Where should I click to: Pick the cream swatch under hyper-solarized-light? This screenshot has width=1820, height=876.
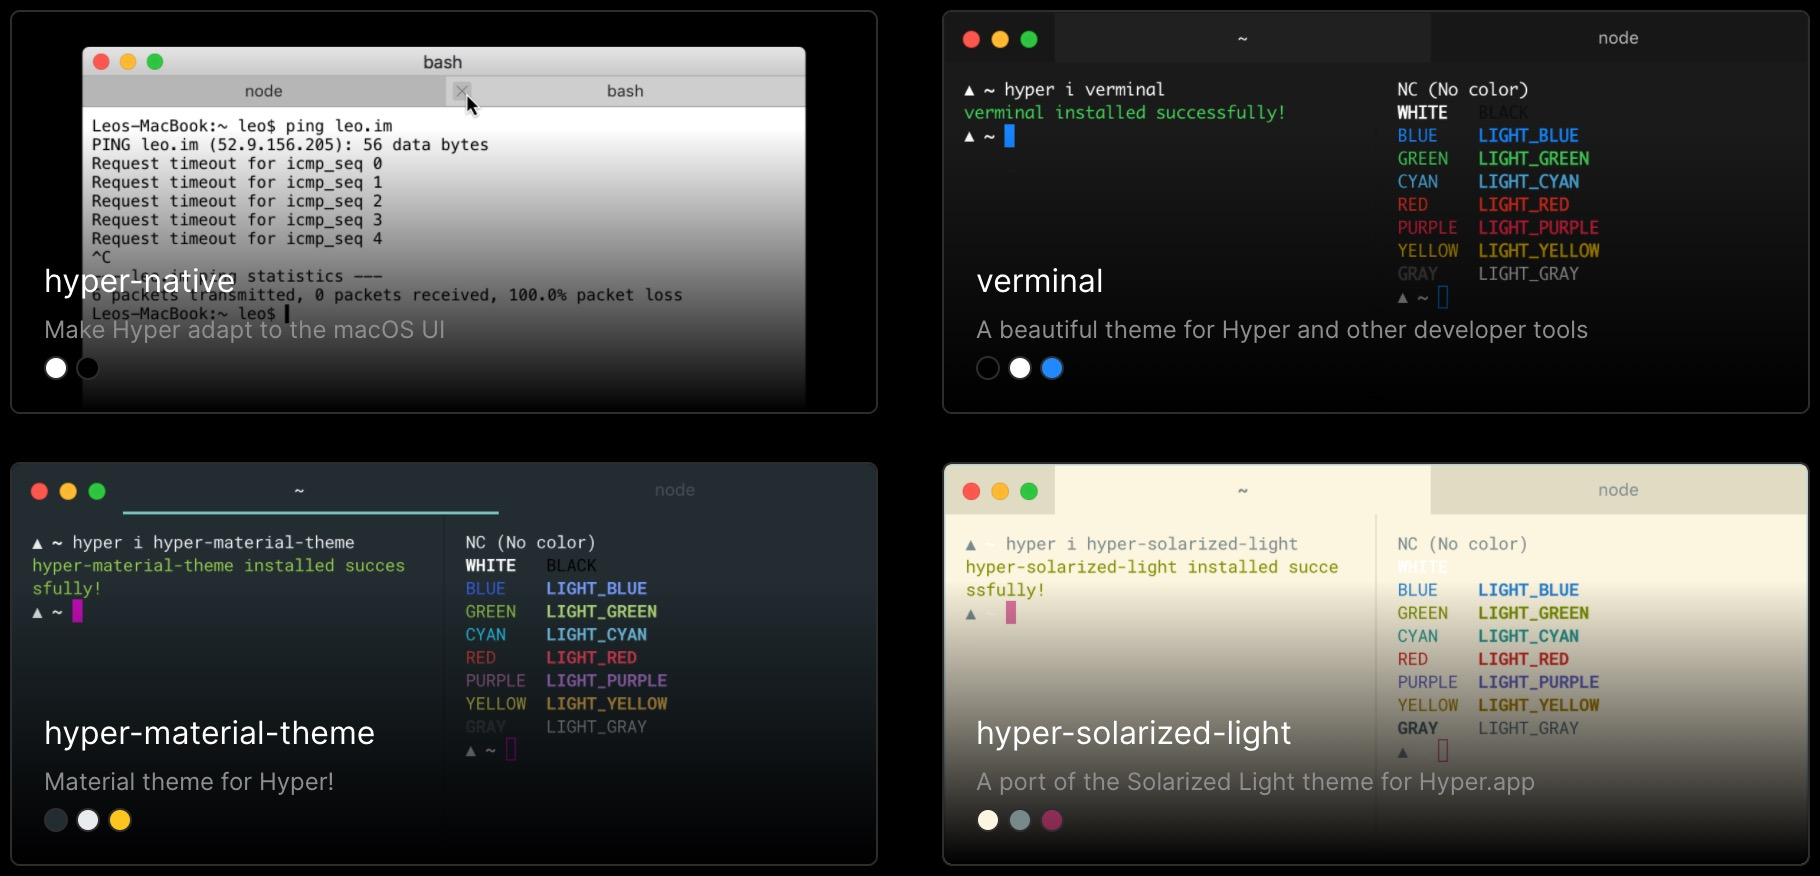[988, 820]
